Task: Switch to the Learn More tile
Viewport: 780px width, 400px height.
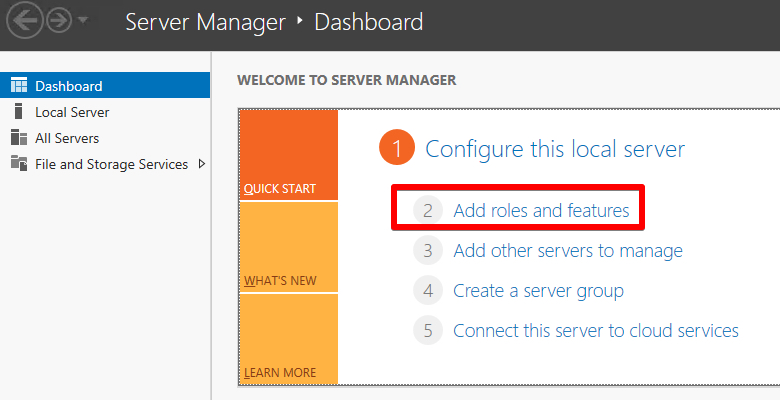Action: (x=289, y=339)
